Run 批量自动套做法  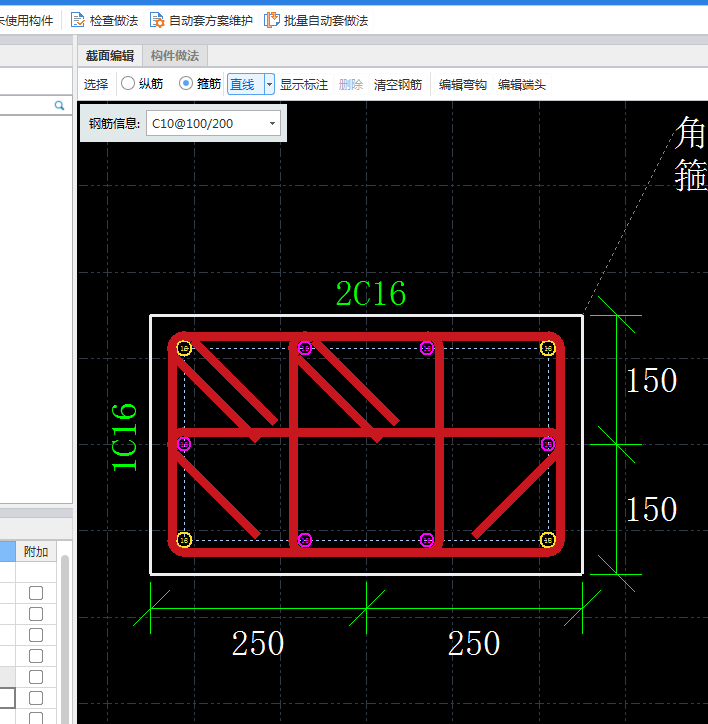tap(317, 21)
